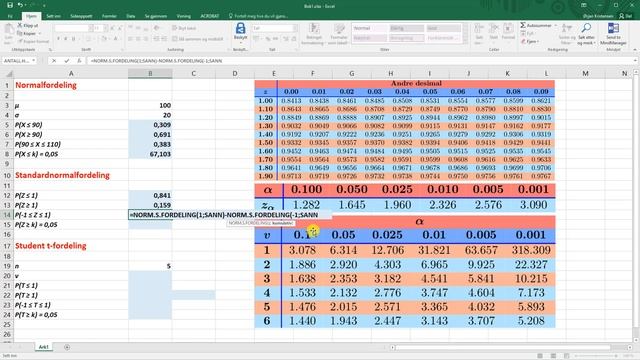Click Formater som tabell icon
Viewport: 640px width, 360px height.
(x=339, y=29)
